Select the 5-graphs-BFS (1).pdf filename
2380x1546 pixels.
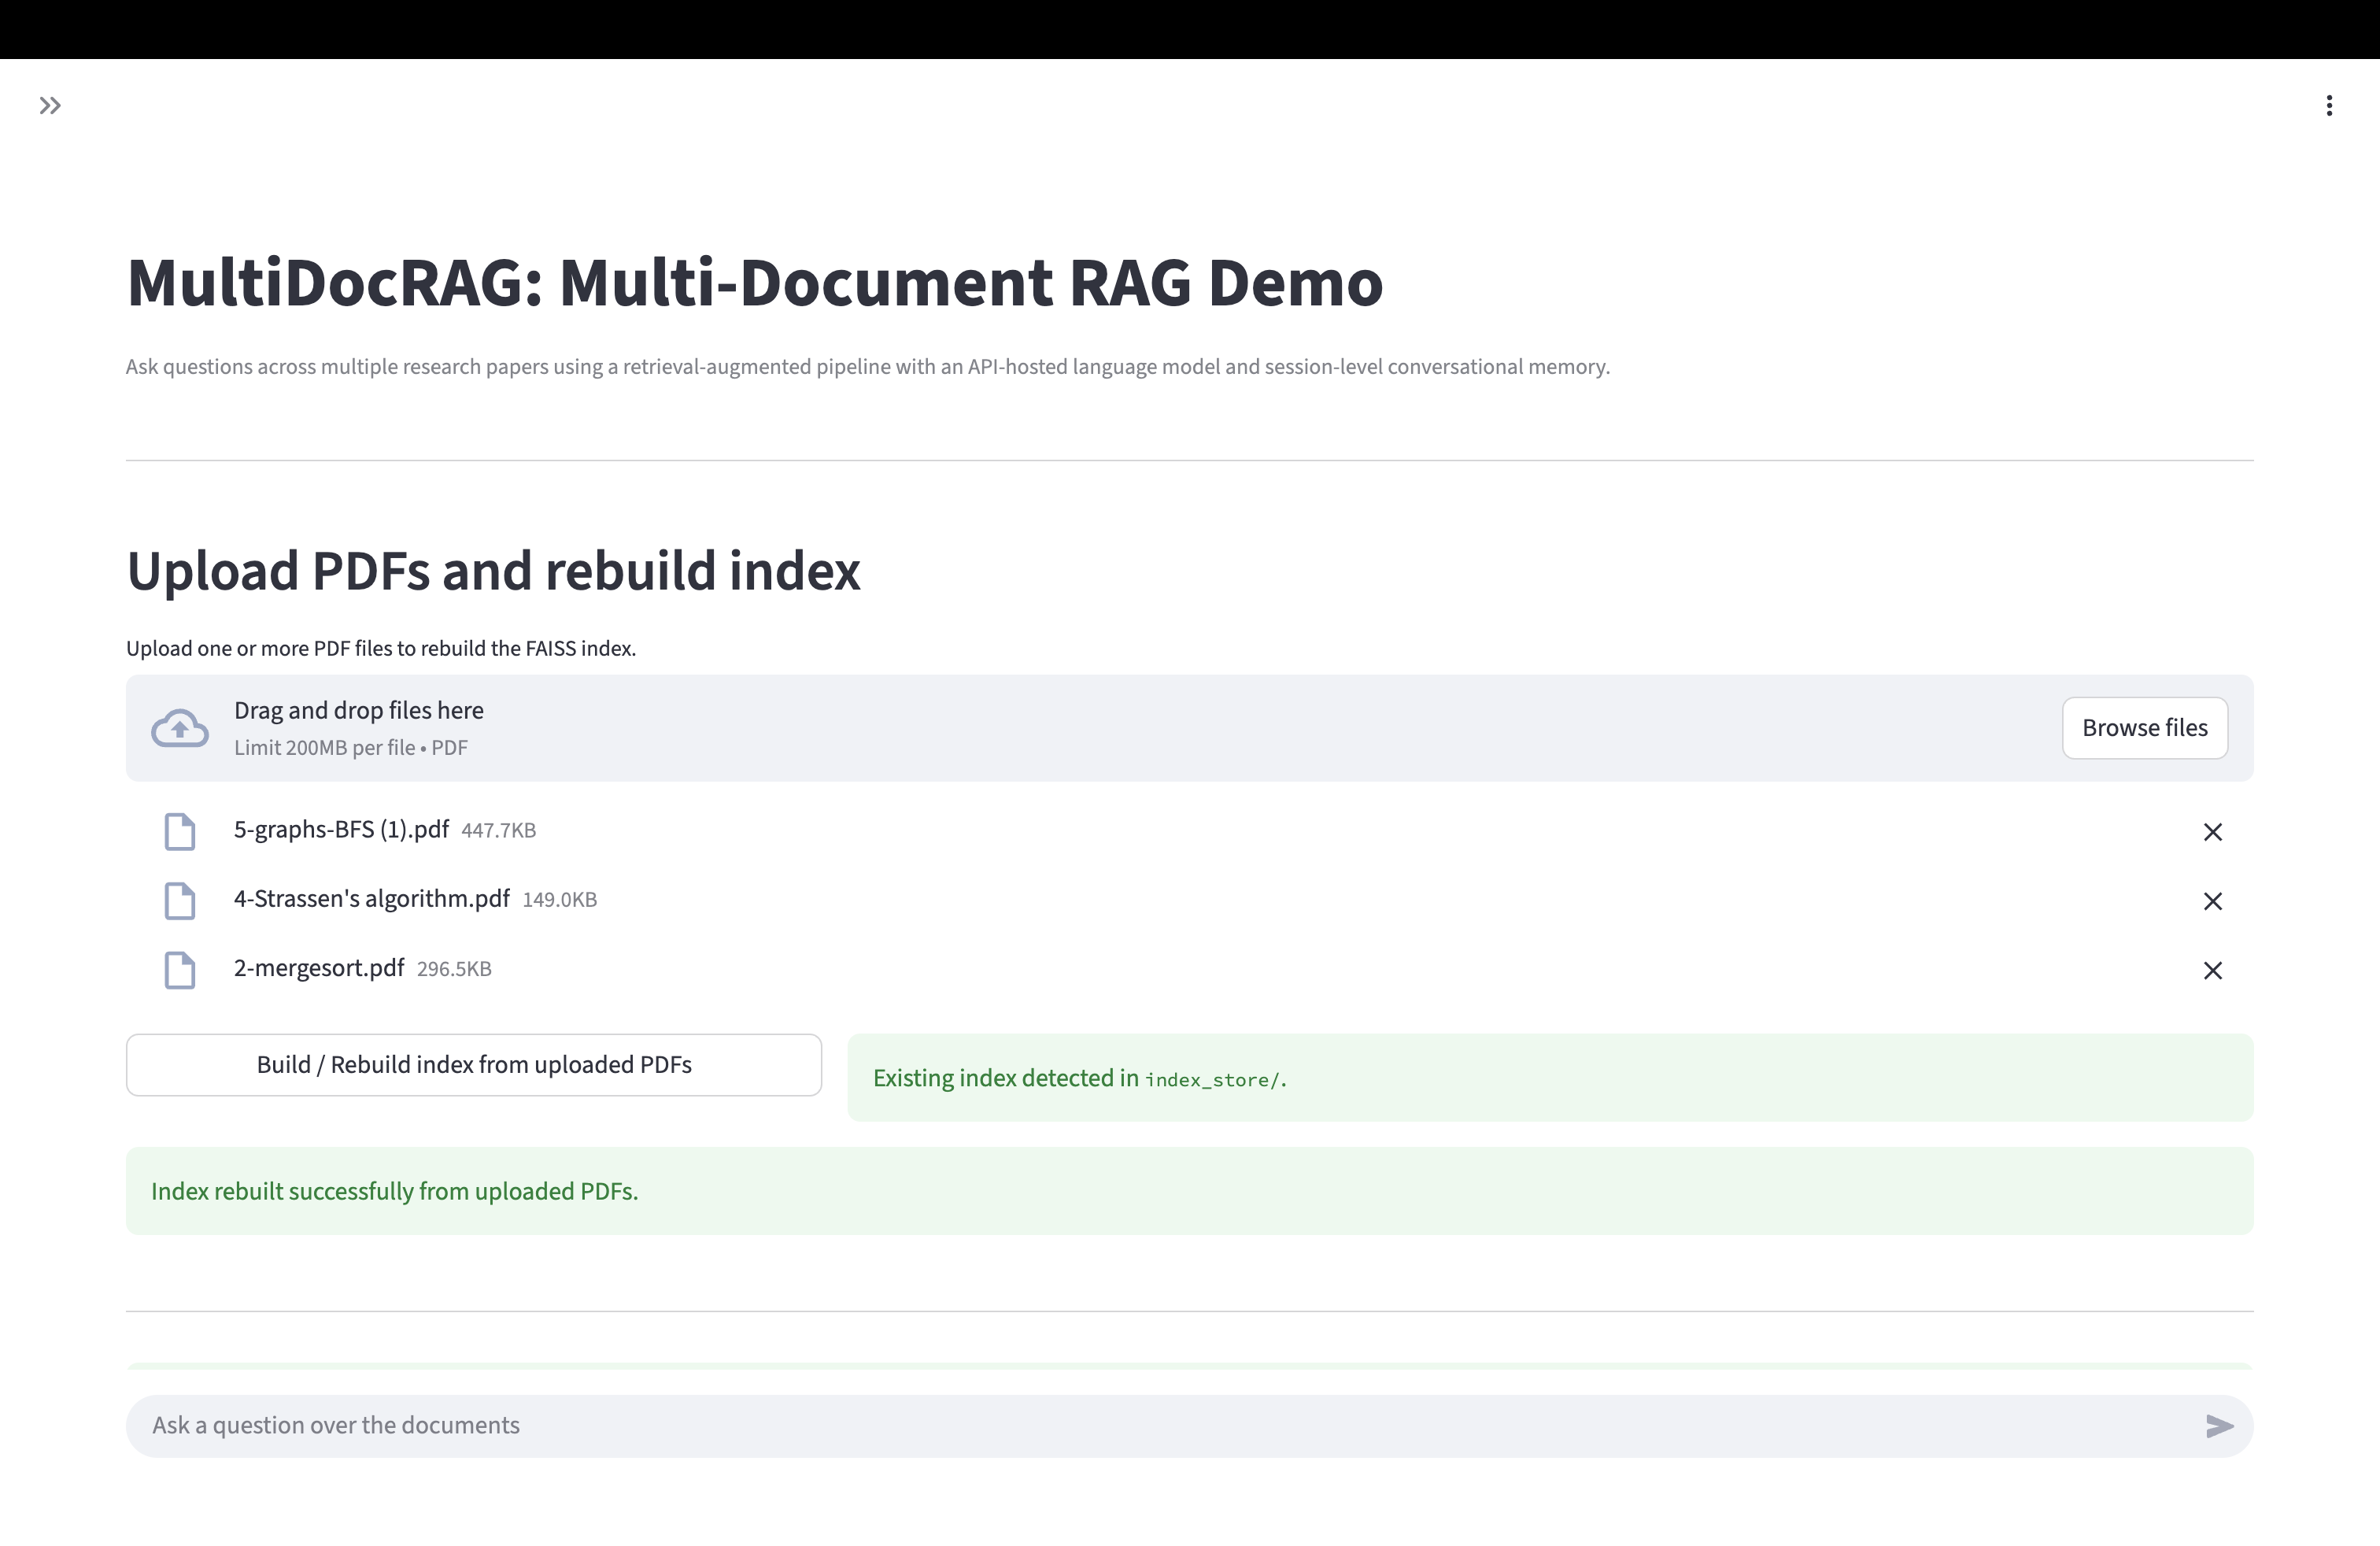(x=341, y=830)
